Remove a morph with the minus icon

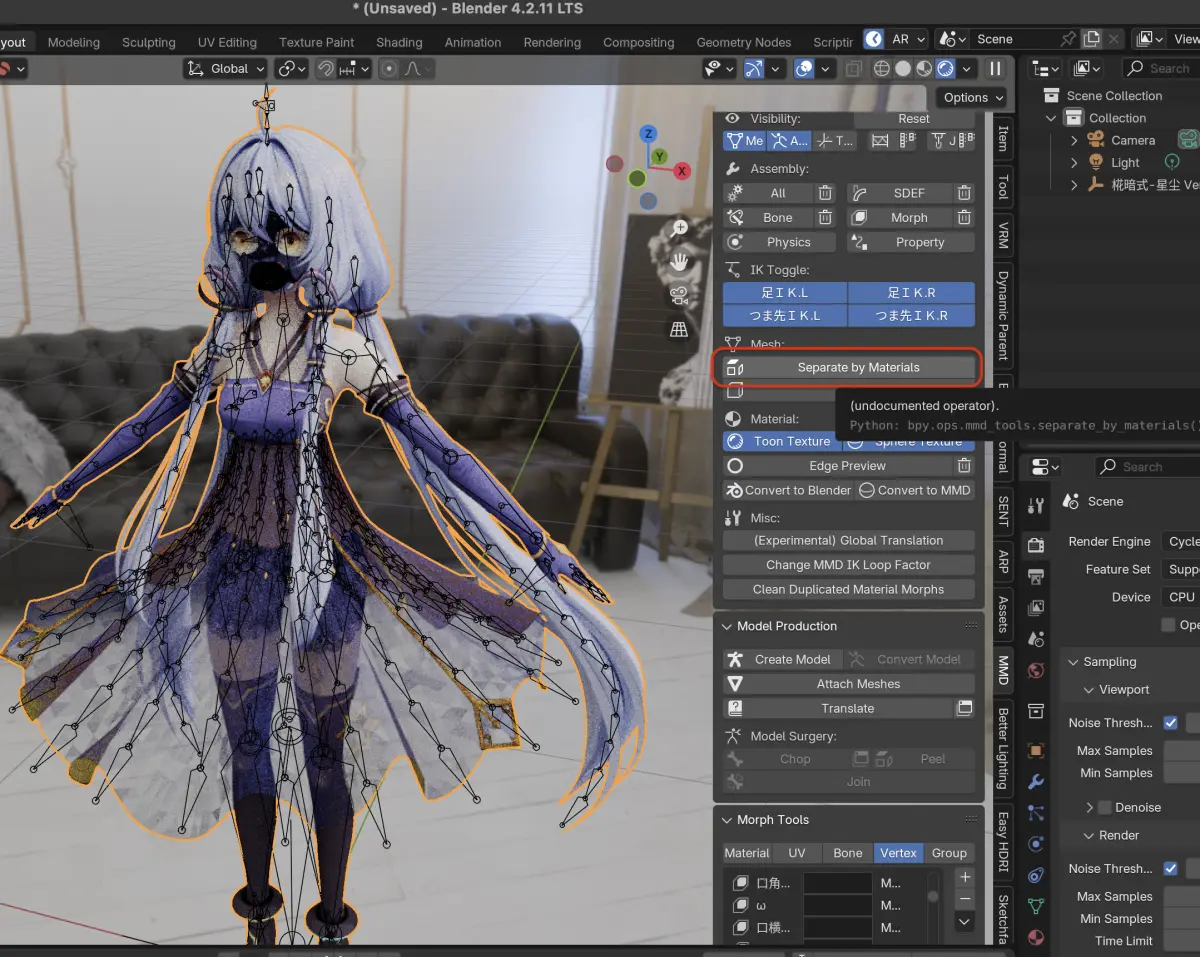click(x=965, y=898)
